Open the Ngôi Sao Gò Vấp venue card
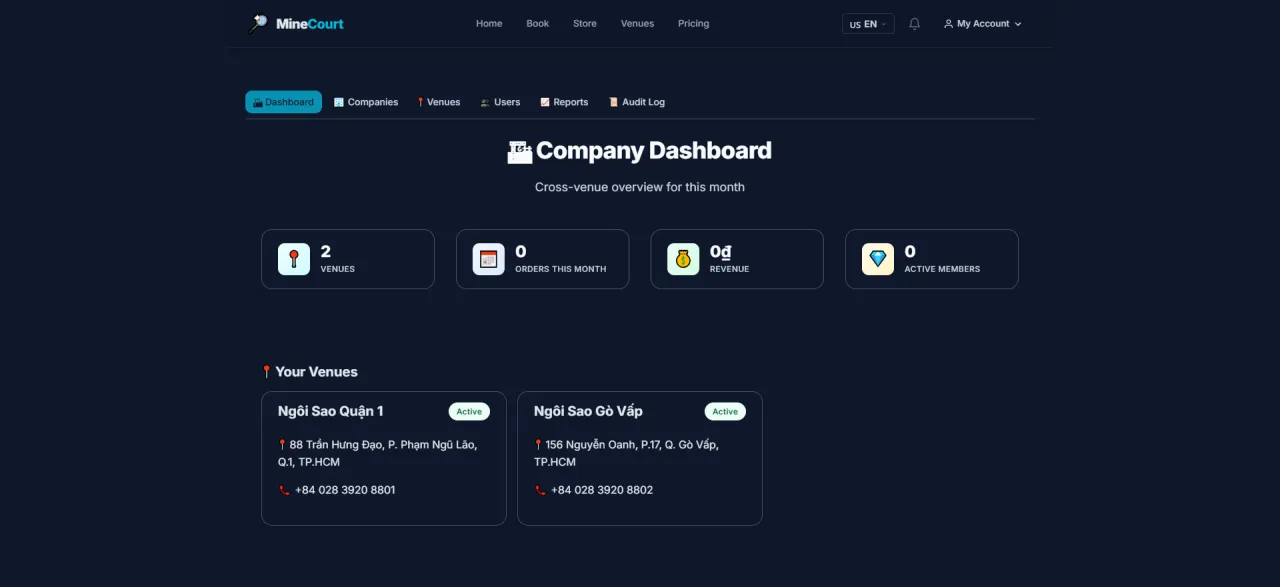The width and height of the screenshot is (1280, 587). point(640,458)
